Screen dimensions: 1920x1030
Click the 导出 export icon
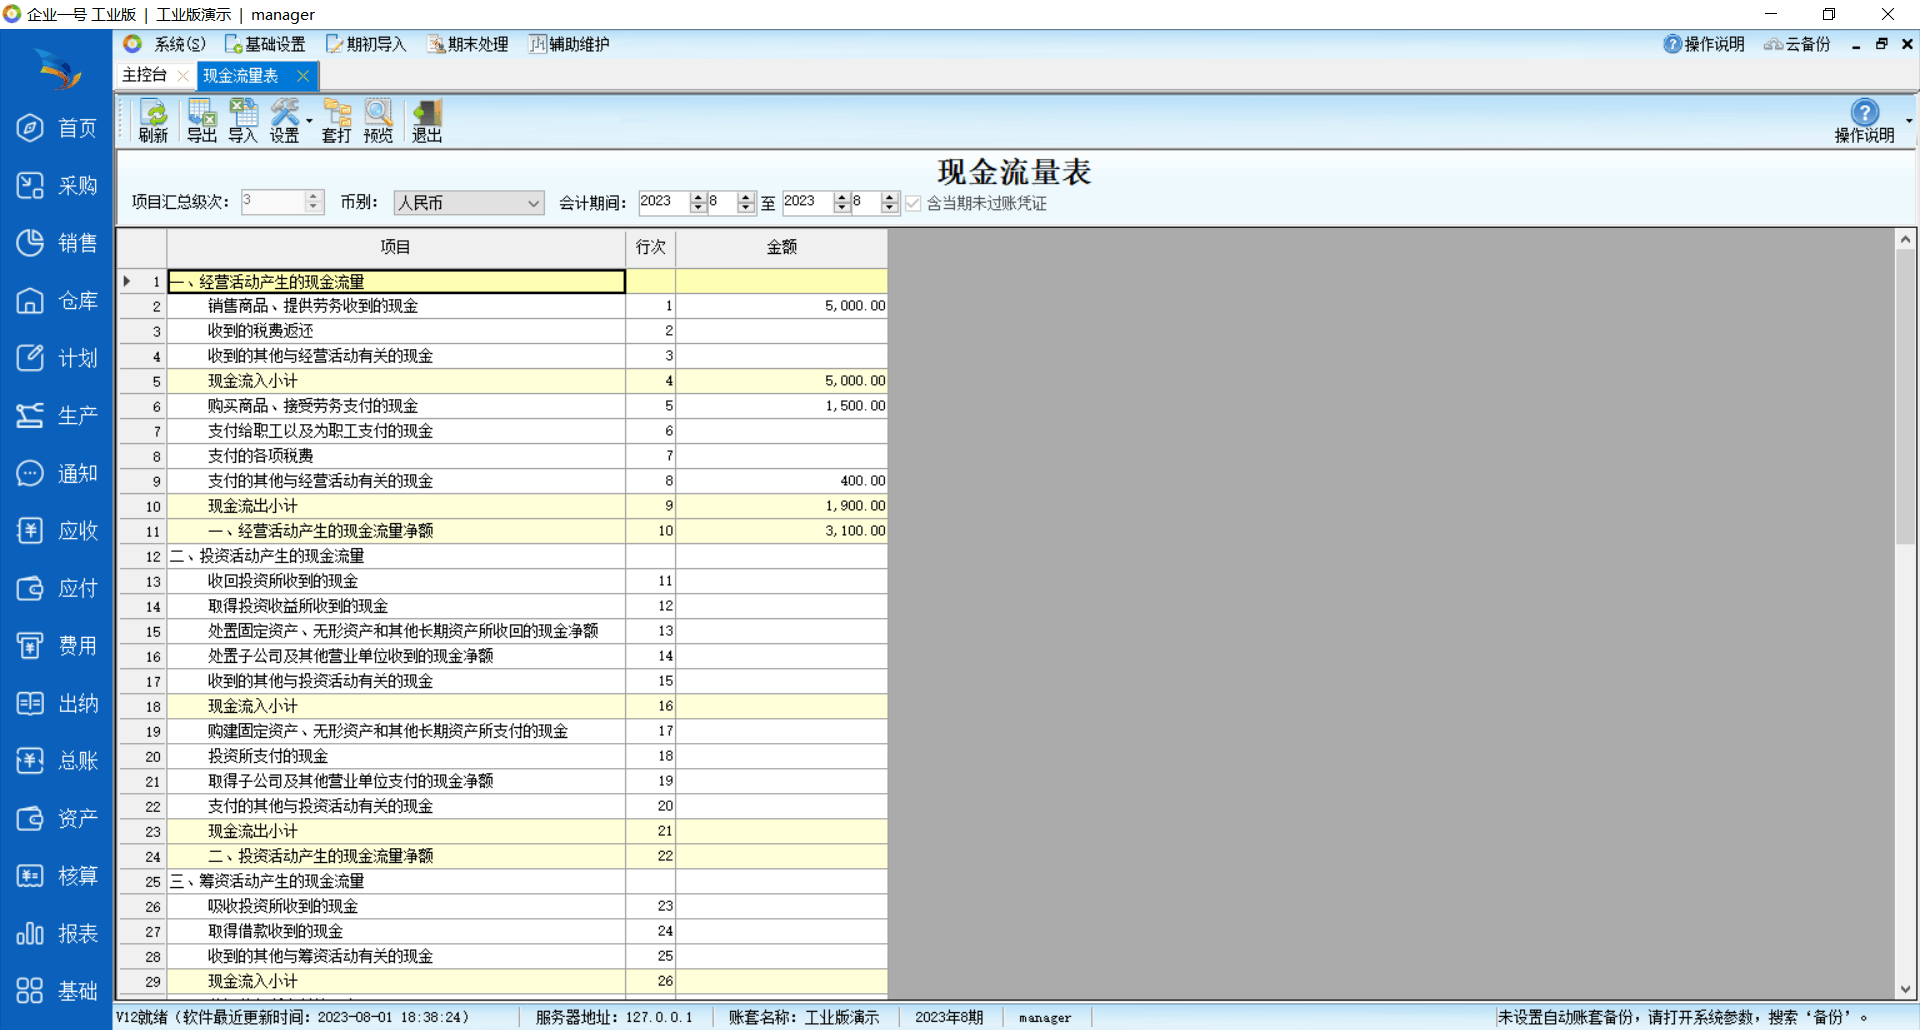pyautogui.click(x=201, y=121)
